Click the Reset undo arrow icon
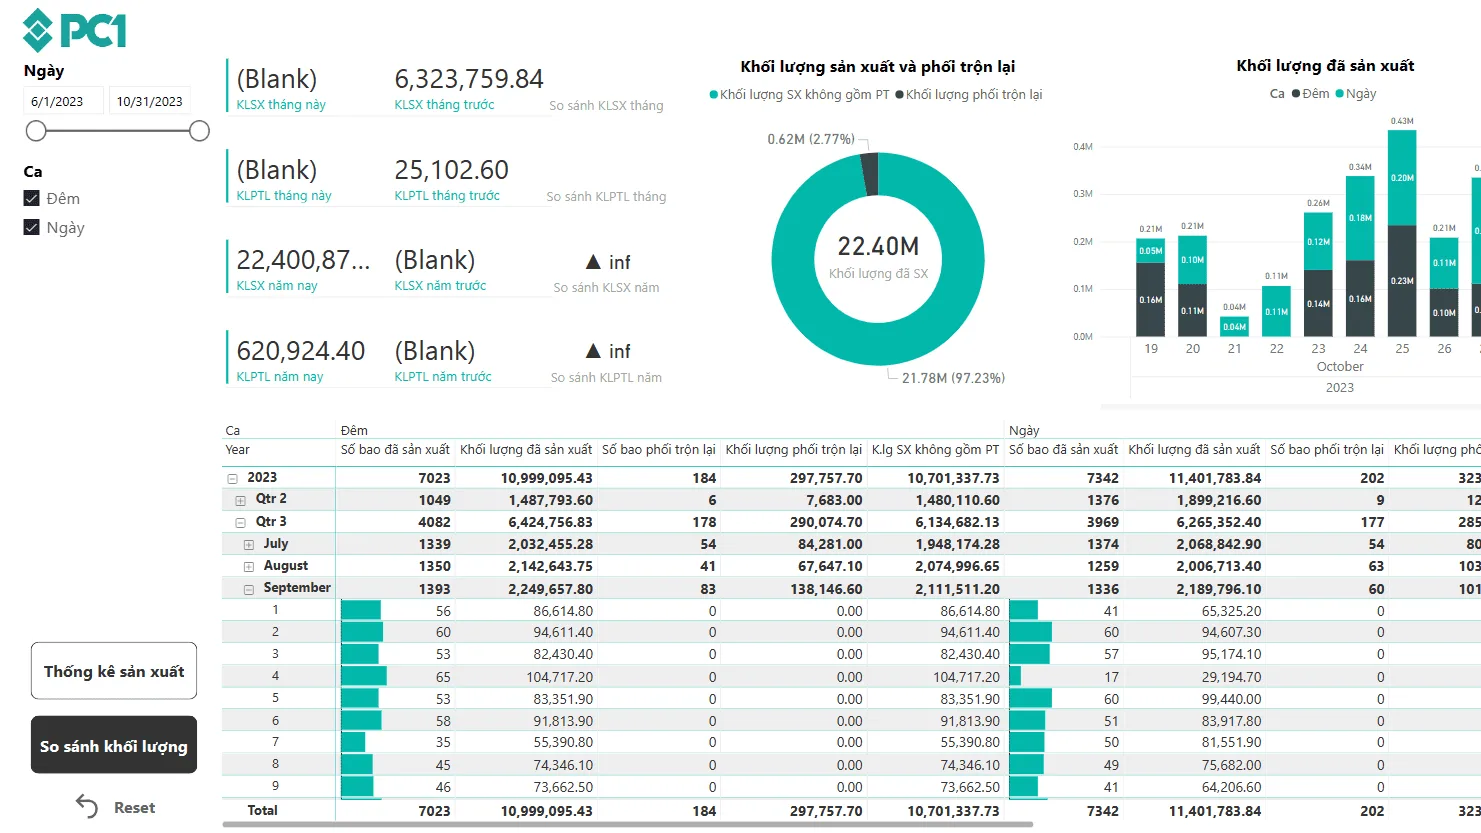Image resolution: width=1481 pixels, height=833 pixels. pyautogui.click(x=87, y=807)
